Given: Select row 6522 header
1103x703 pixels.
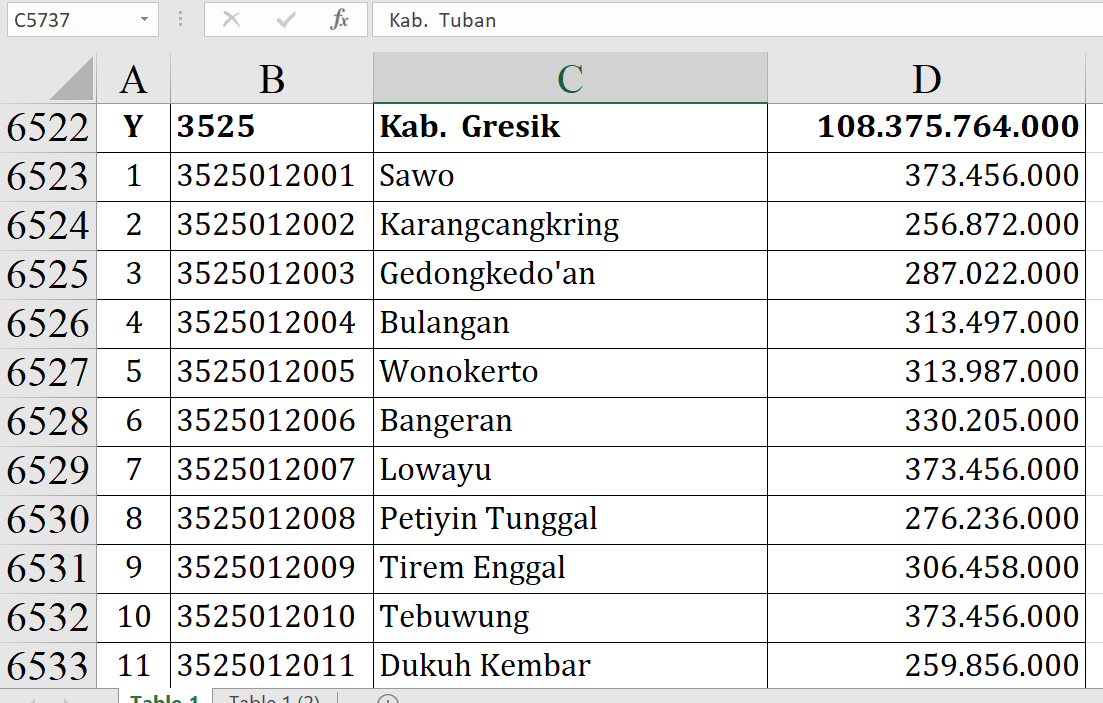Looking at the screenshot, I should [48, 127].
